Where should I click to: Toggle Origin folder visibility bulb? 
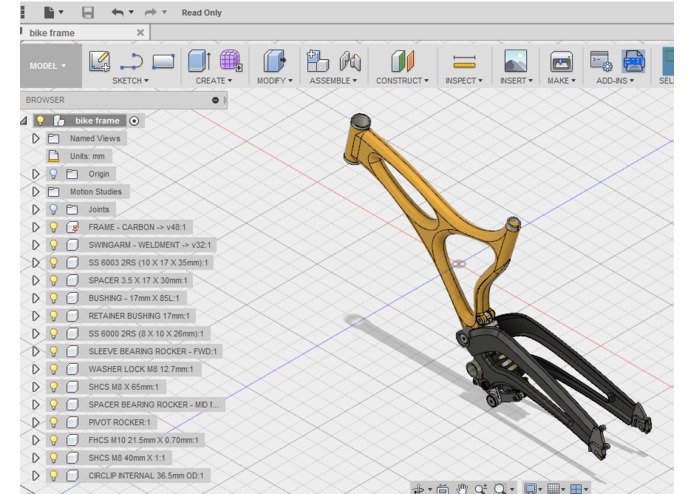point(54,174)
